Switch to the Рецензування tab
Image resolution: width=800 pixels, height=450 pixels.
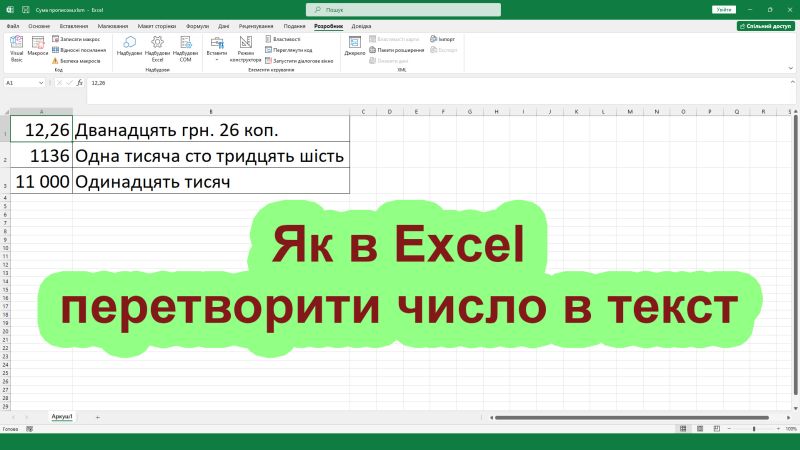coord(256,26)
